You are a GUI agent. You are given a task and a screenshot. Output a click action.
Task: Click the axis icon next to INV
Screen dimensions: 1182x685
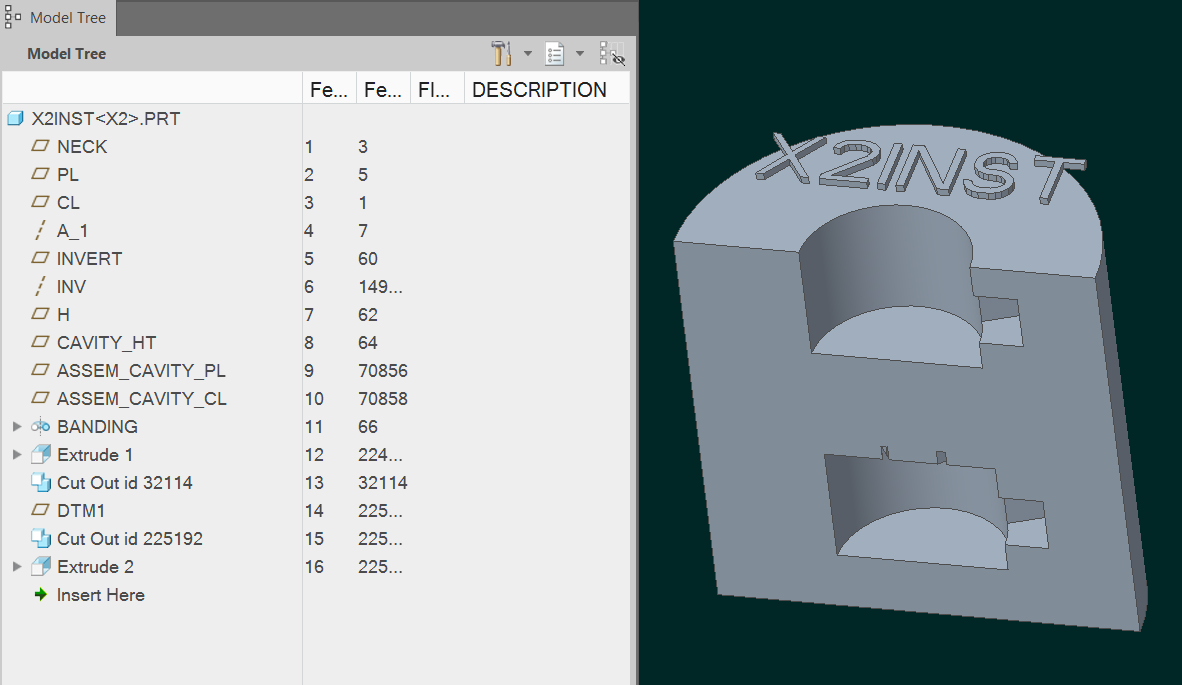tap(40, 286)
